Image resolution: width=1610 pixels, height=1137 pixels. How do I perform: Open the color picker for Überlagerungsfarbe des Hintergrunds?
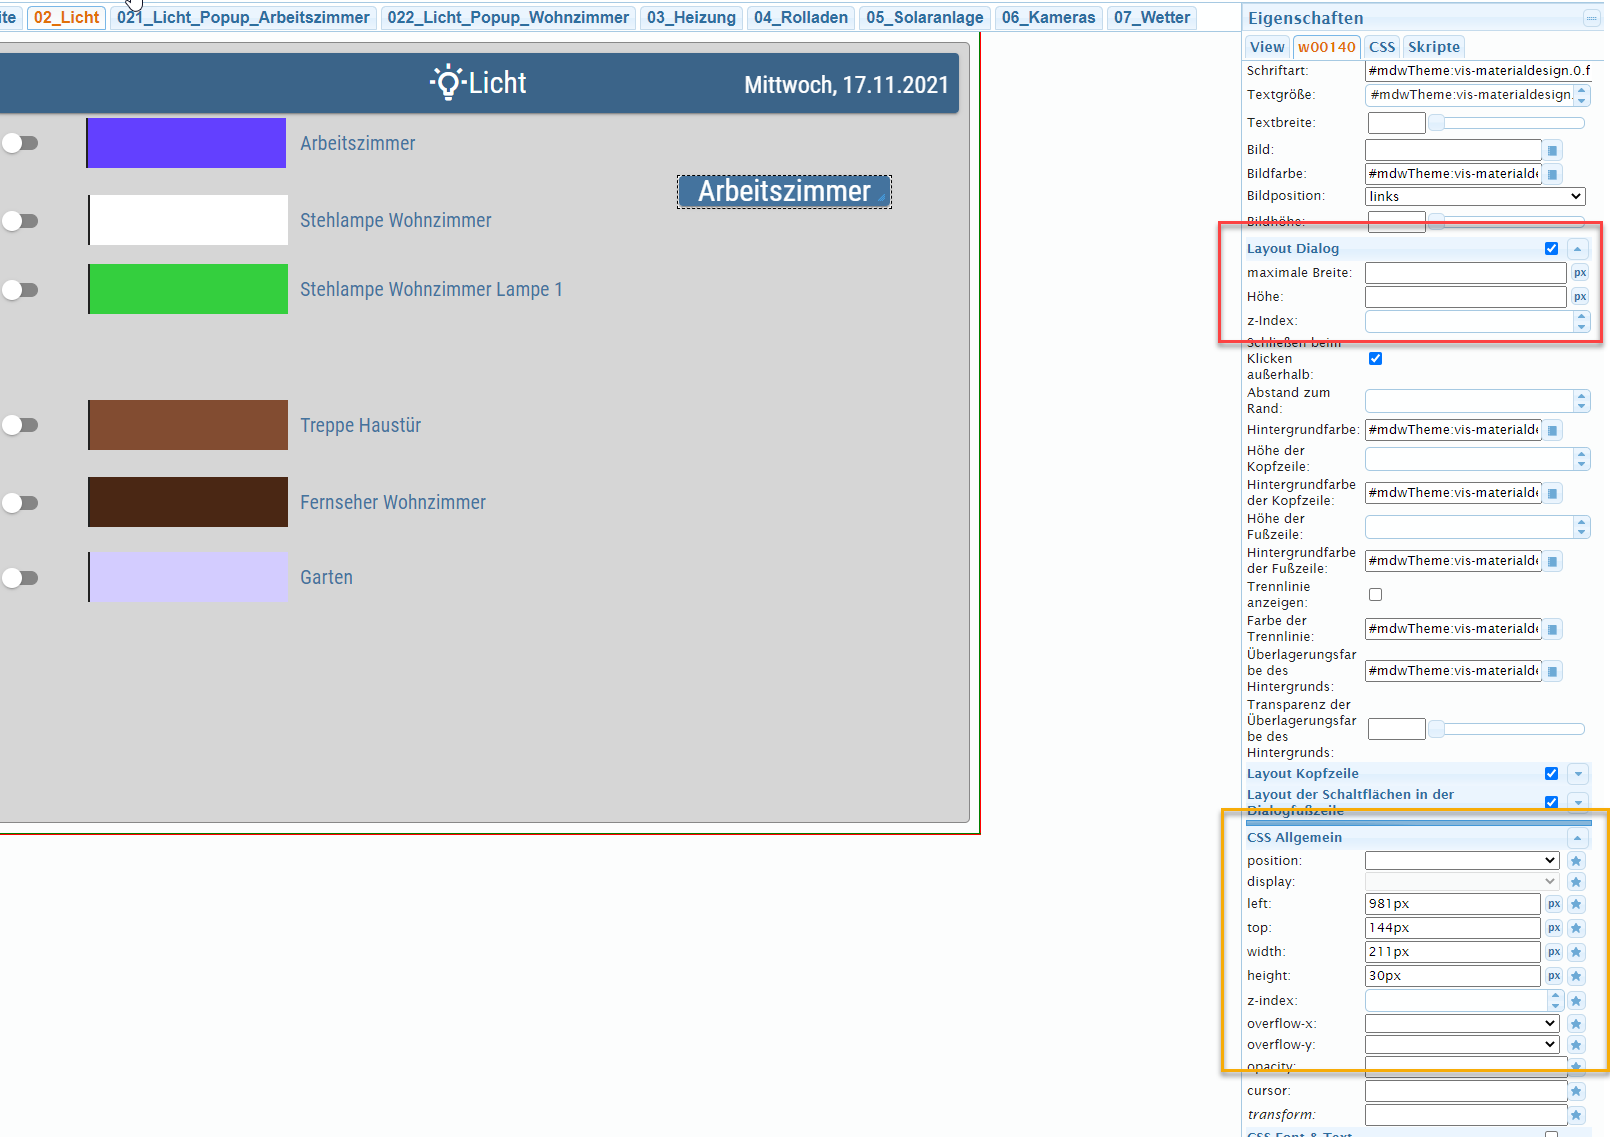tap(1552, 671)
